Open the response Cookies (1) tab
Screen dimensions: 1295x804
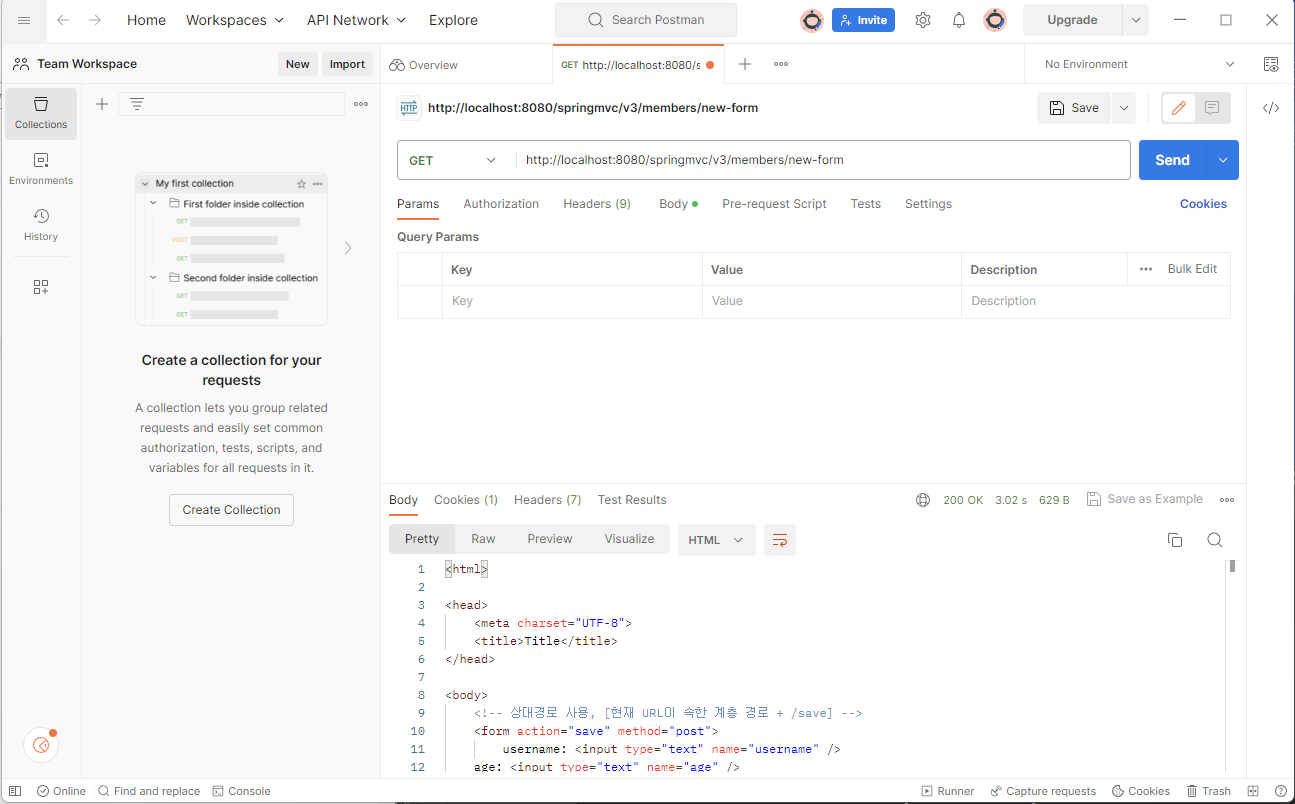[466, 500]
